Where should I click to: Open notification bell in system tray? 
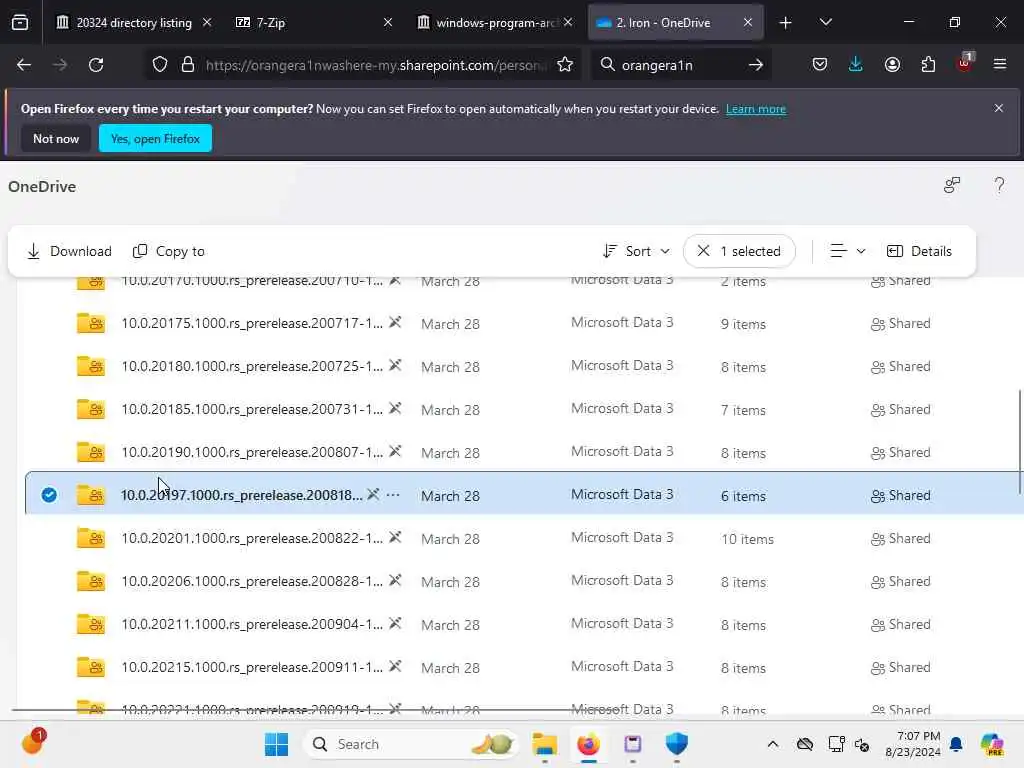(x=956, y=744)
